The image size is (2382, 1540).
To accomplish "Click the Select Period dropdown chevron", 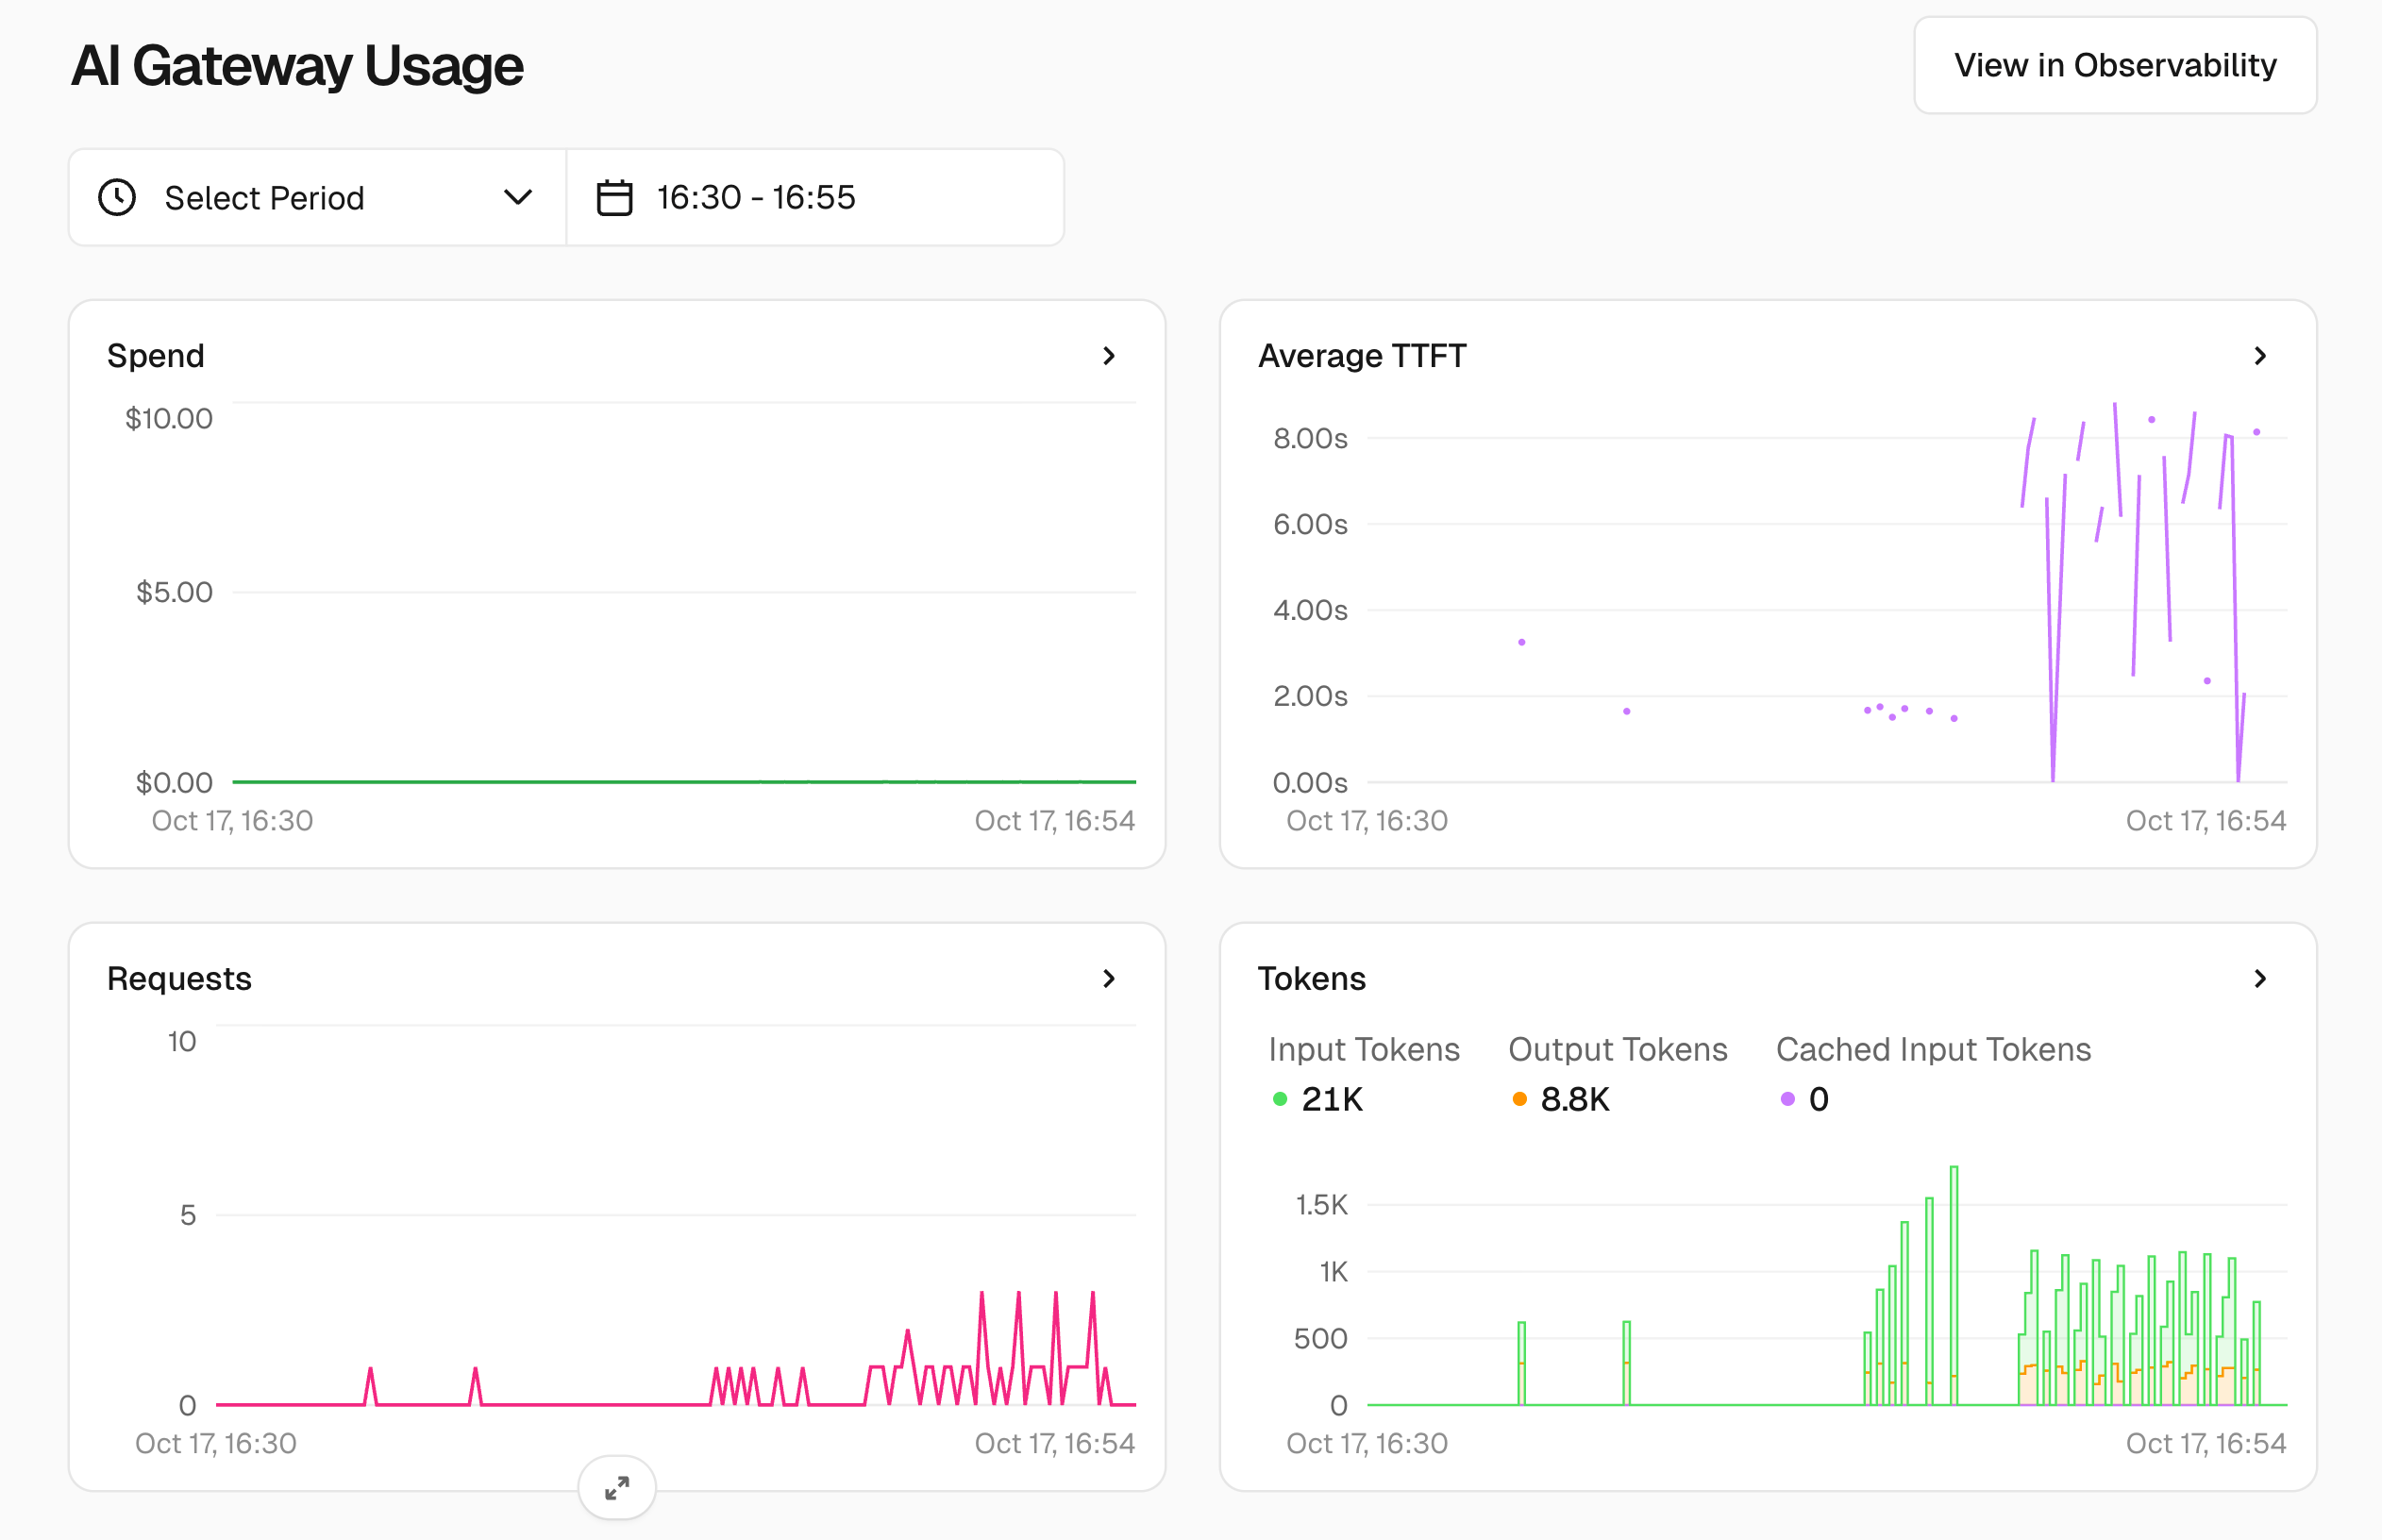I will click(x=517, y=197).
